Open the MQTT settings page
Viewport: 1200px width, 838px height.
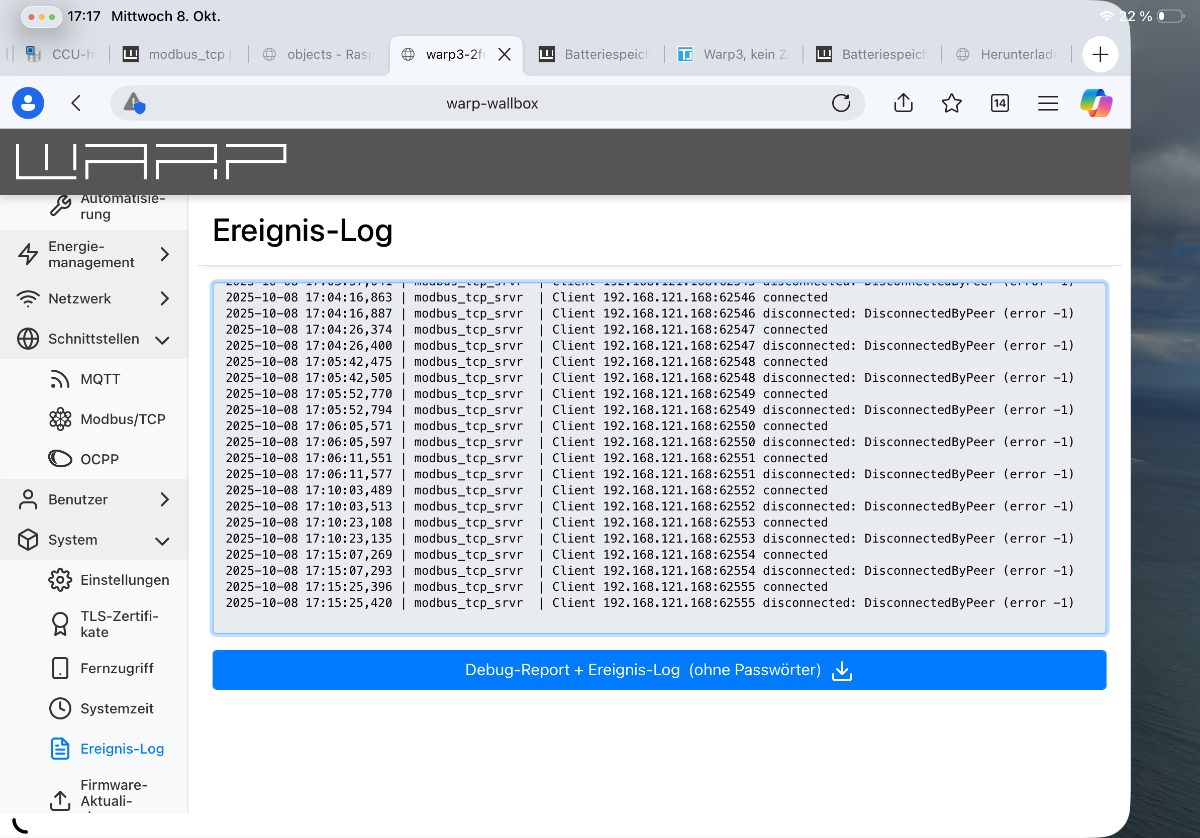(100, 379)
